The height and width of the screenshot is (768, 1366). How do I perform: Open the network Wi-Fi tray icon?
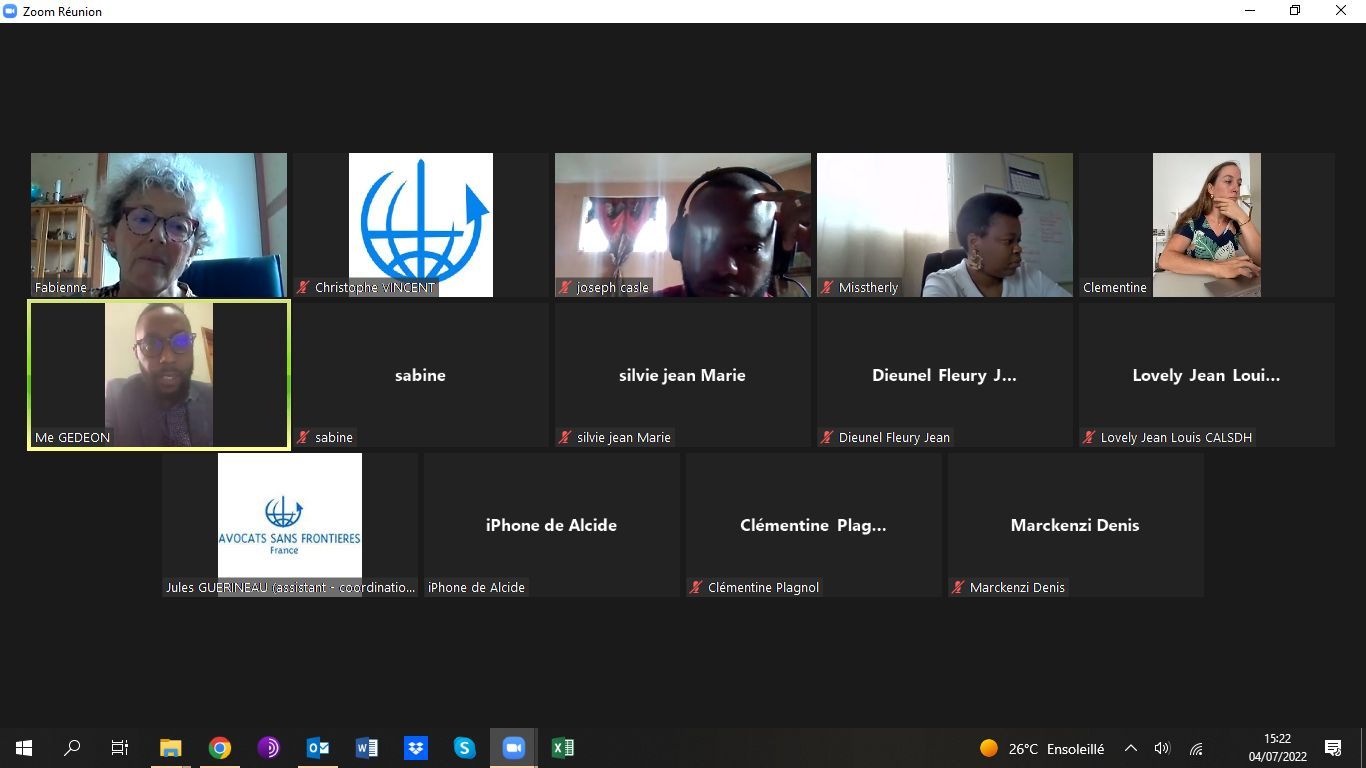1196,748
